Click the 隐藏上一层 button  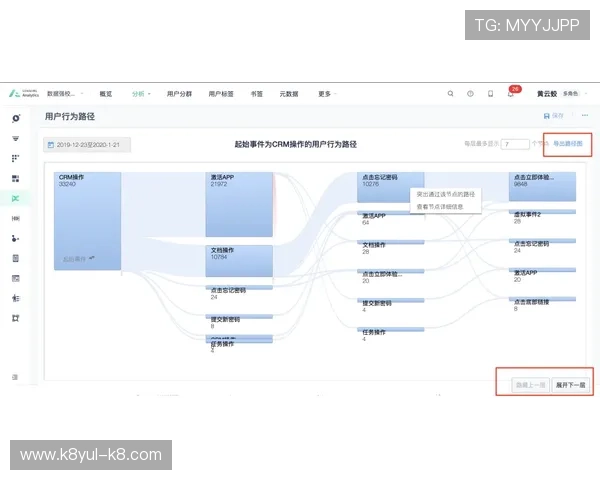(x=530, y=385)
